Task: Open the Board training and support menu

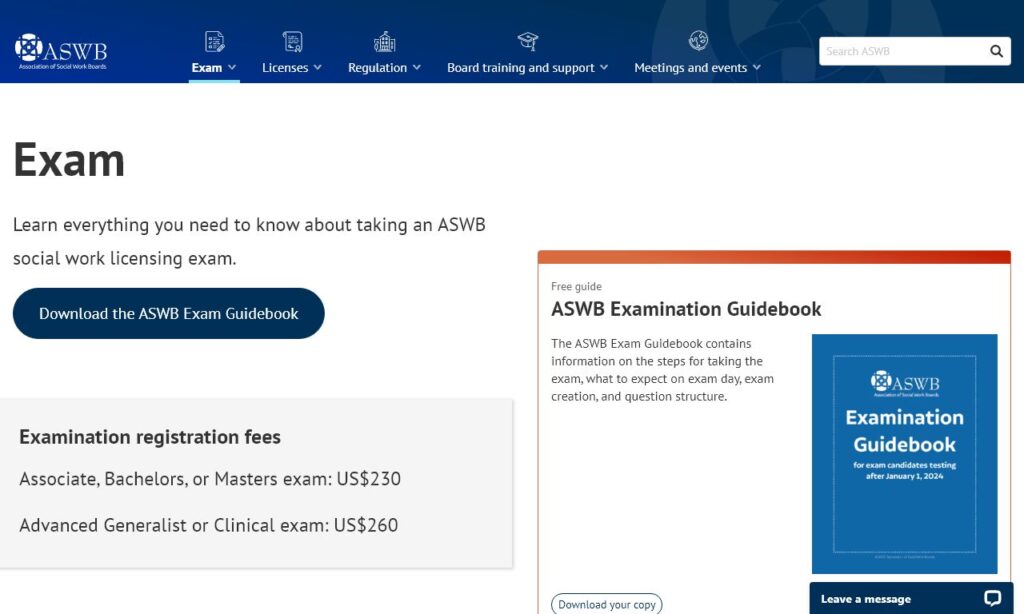Action: [524, 68]
